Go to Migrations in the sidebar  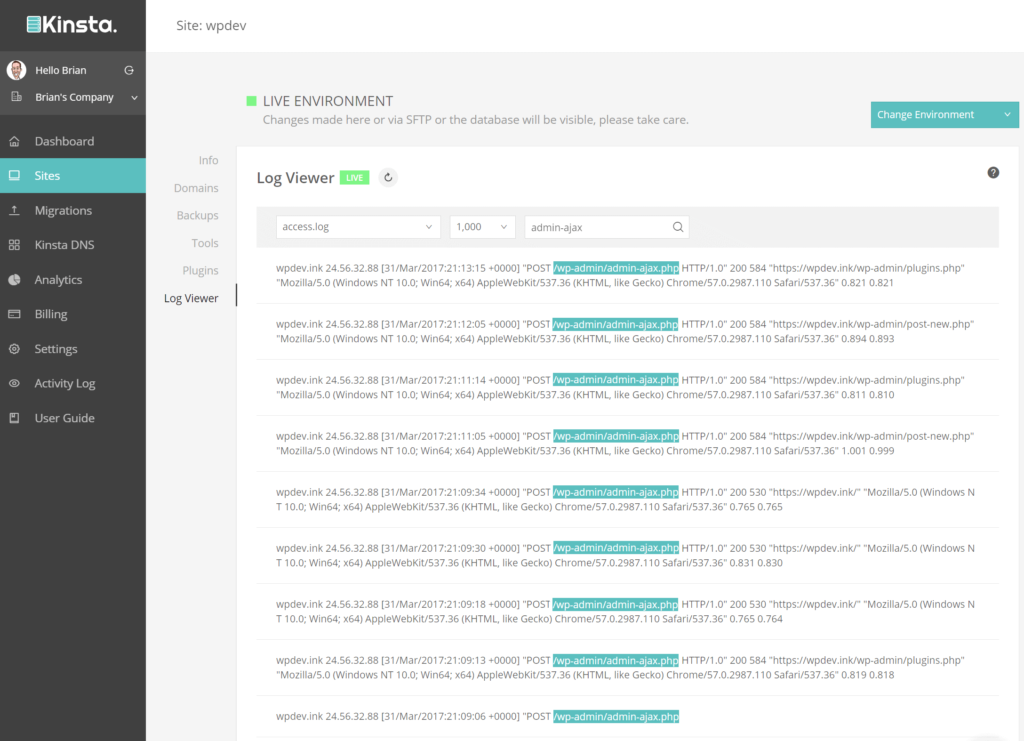(x=63, y=211)
